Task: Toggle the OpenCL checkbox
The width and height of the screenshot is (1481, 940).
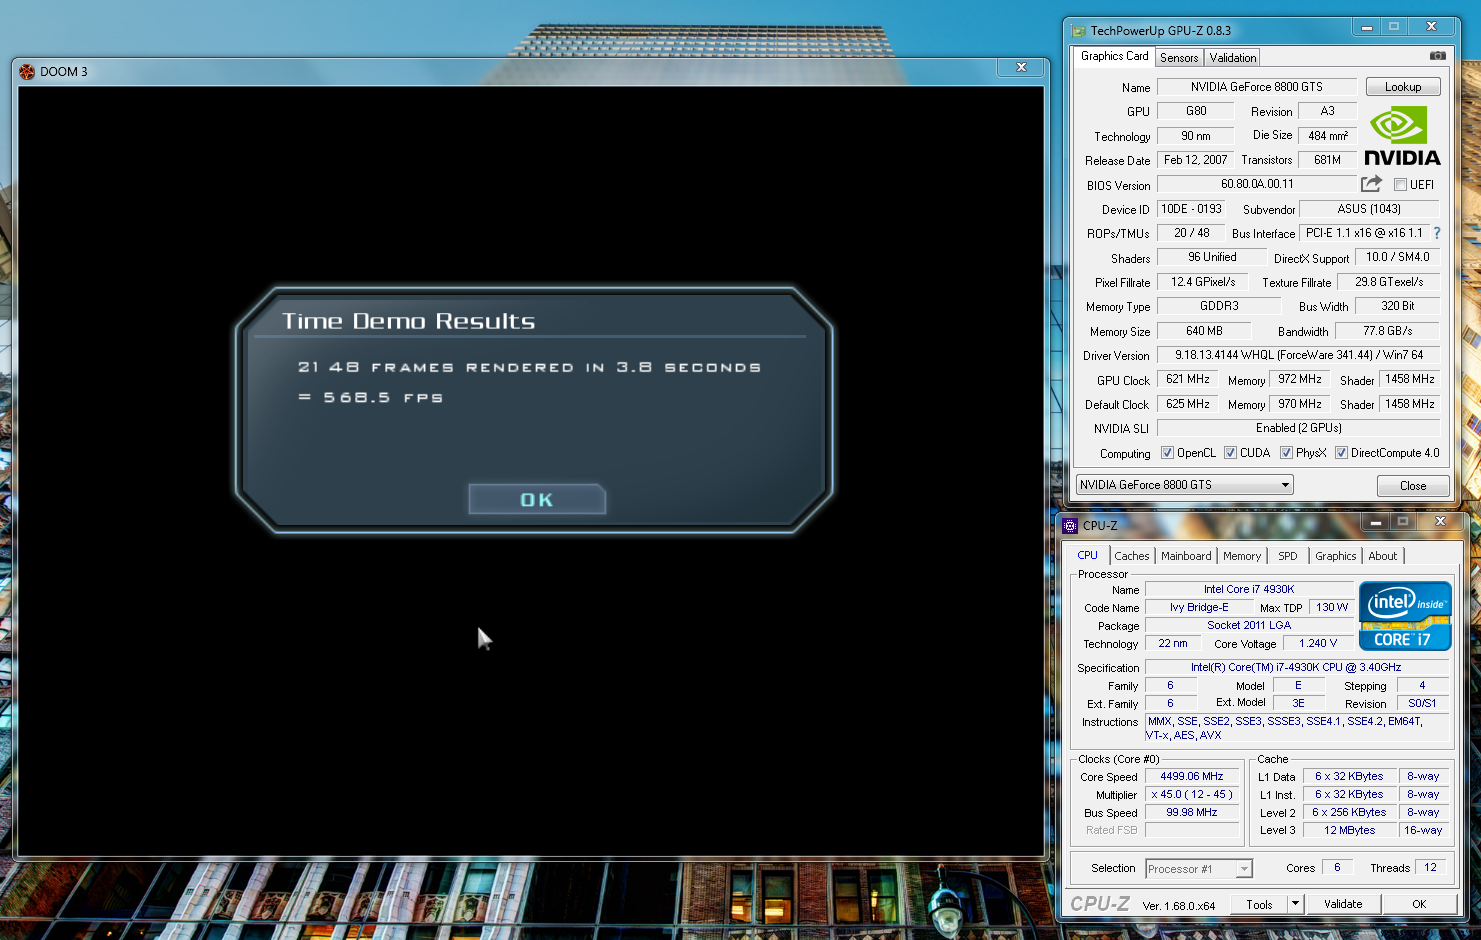Action: point(1167,453)
